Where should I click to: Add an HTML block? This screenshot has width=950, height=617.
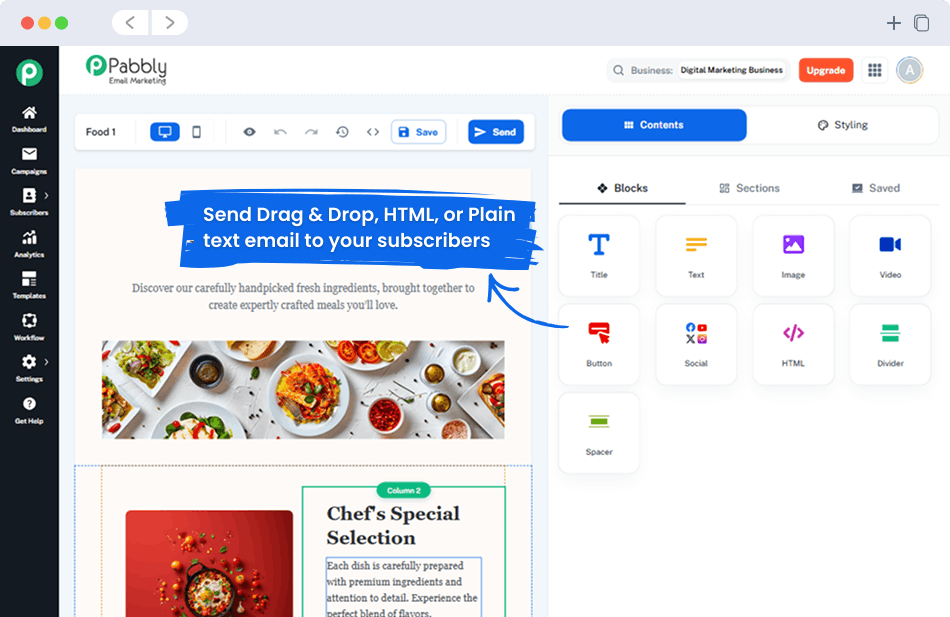point(793,344)
